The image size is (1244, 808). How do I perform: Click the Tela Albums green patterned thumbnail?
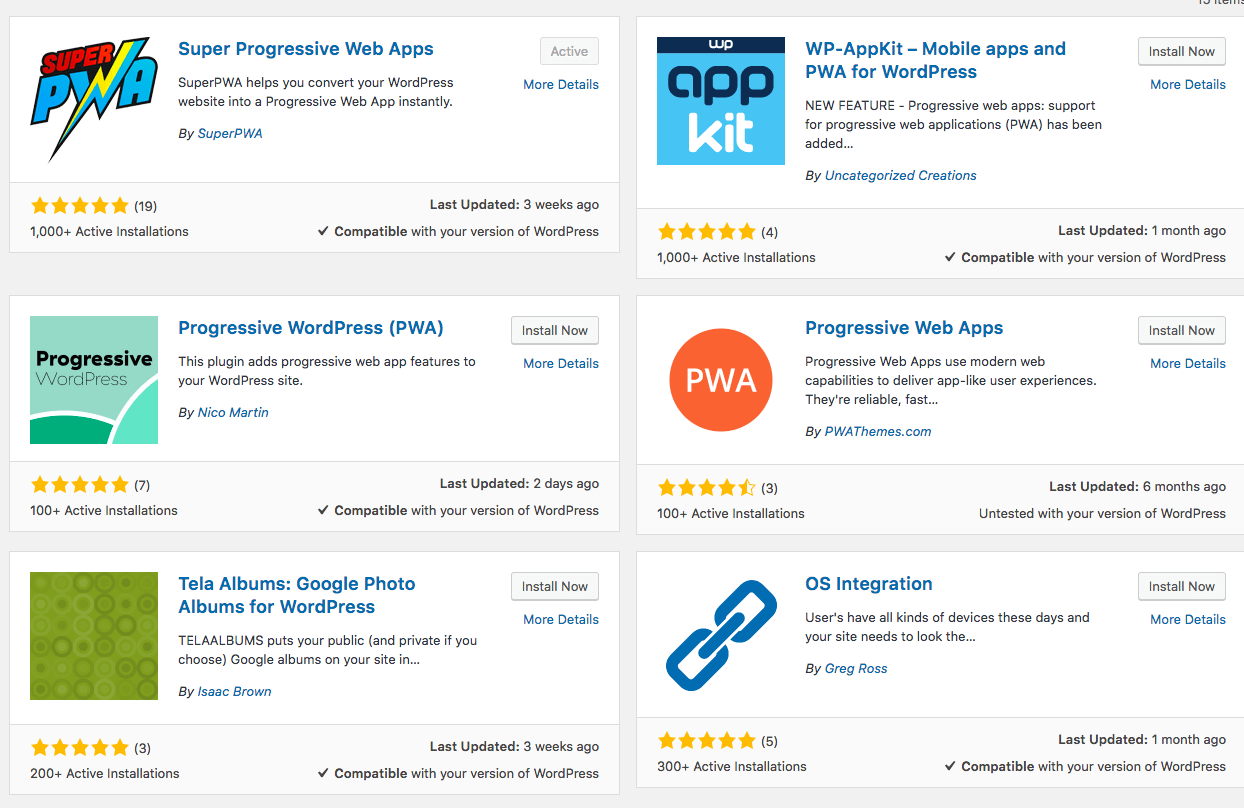94,635
